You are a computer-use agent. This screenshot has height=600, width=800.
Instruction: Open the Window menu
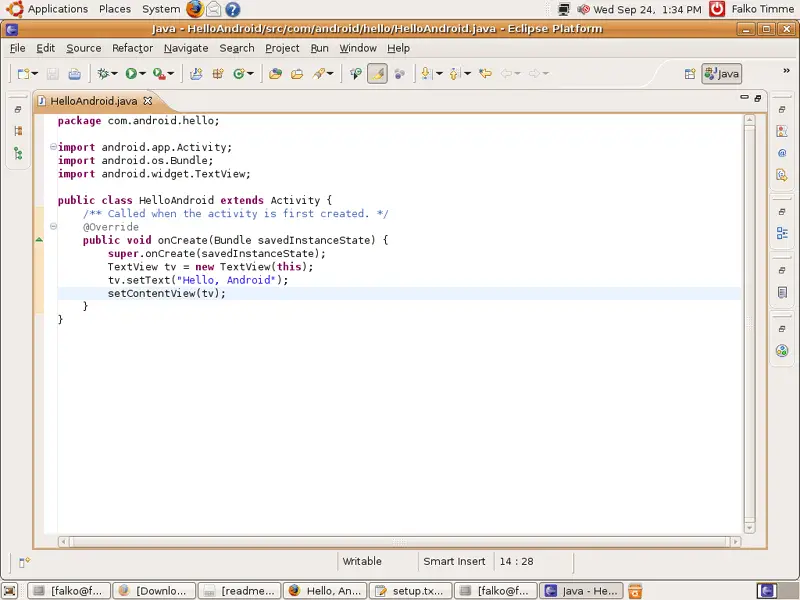tap(358, 48)
